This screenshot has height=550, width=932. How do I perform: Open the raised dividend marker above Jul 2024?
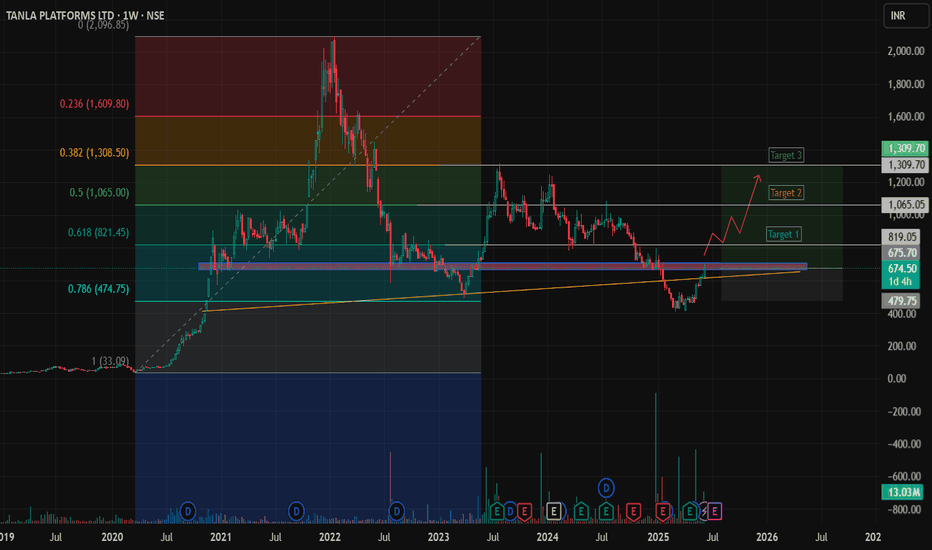pos(606,488)
